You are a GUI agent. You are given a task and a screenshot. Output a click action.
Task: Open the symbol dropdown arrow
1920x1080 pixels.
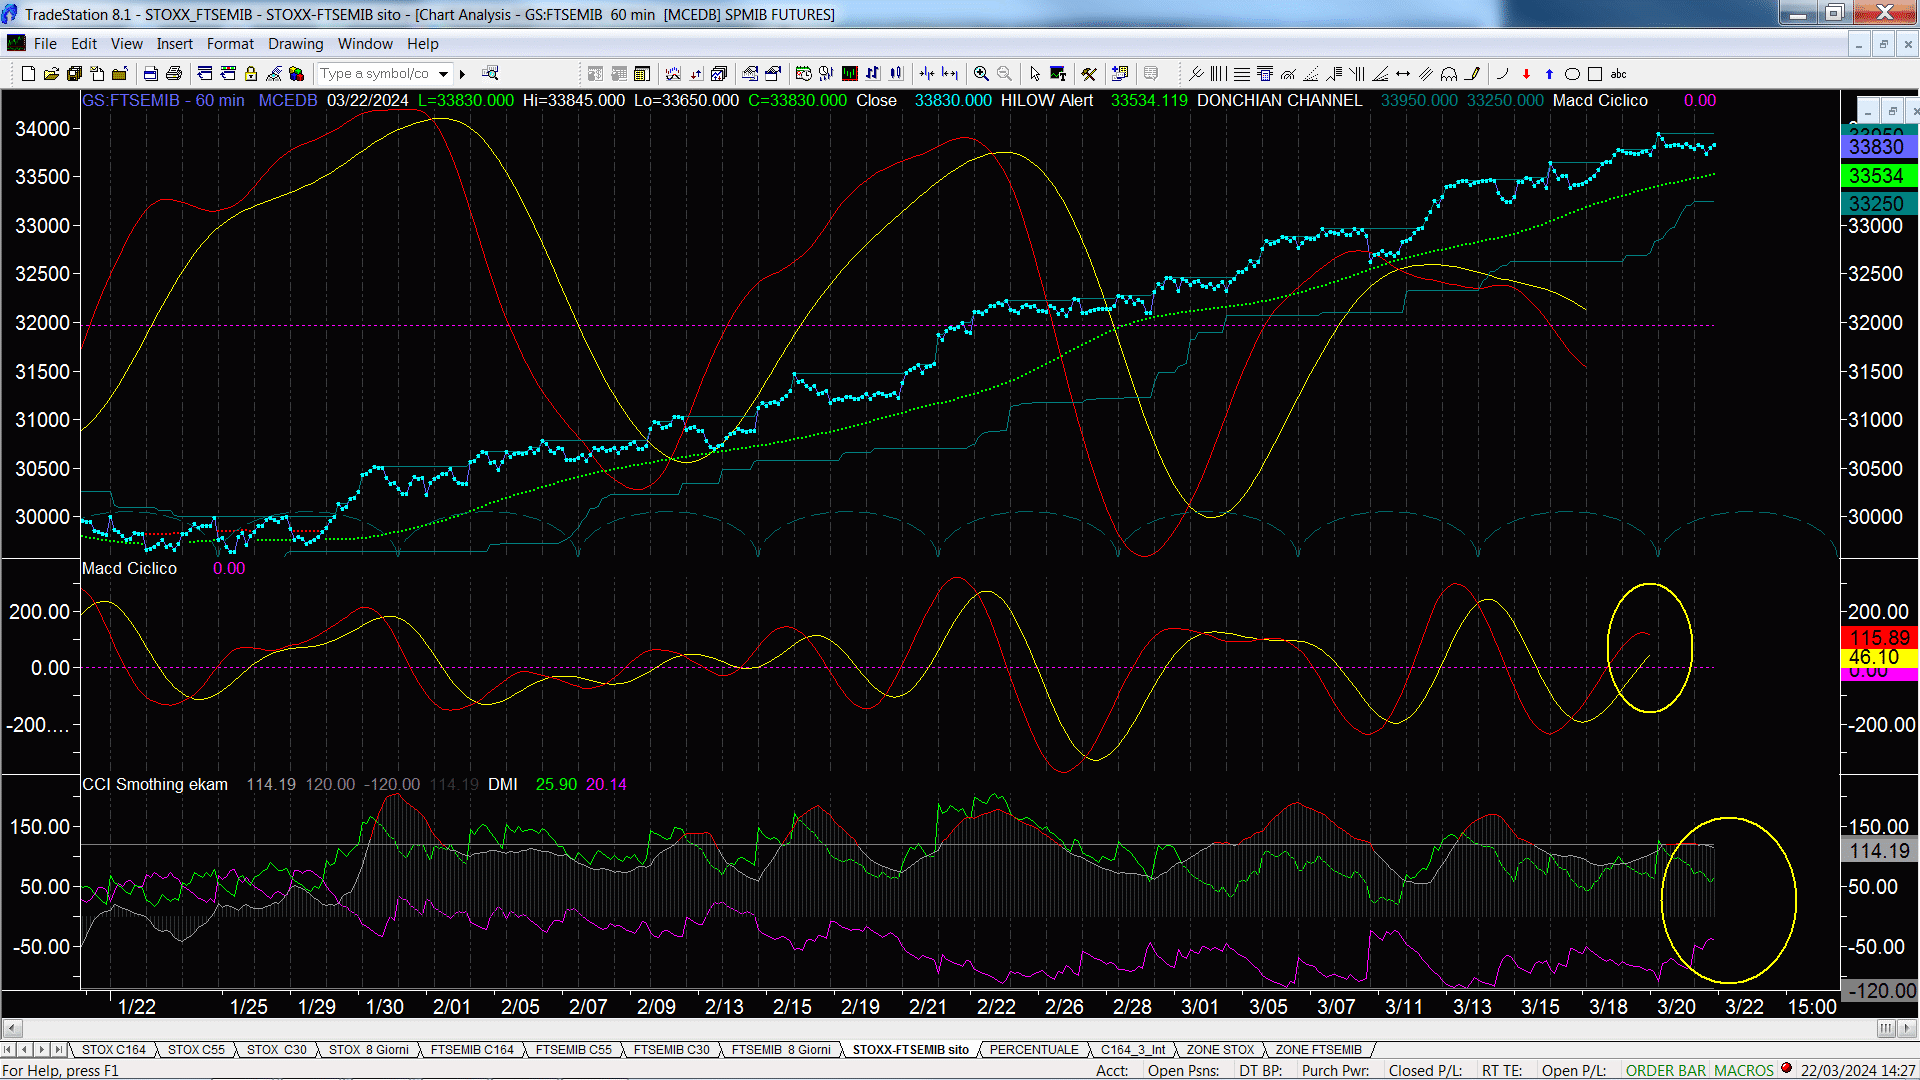[444, 73]
